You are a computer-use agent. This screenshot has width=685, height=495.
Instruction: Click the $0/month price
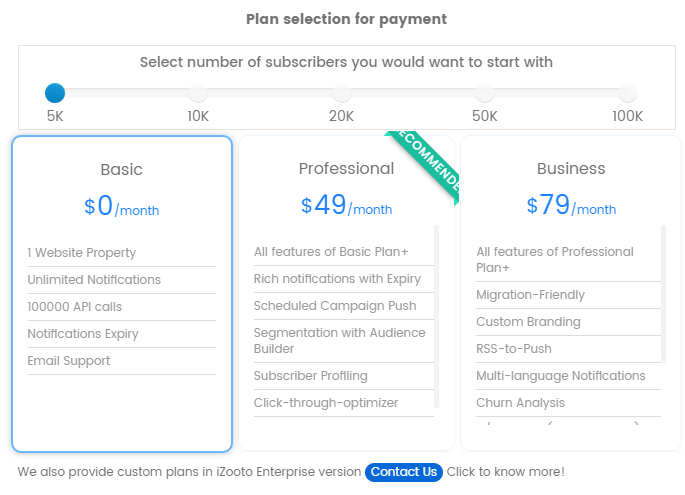tap(122, 207)
